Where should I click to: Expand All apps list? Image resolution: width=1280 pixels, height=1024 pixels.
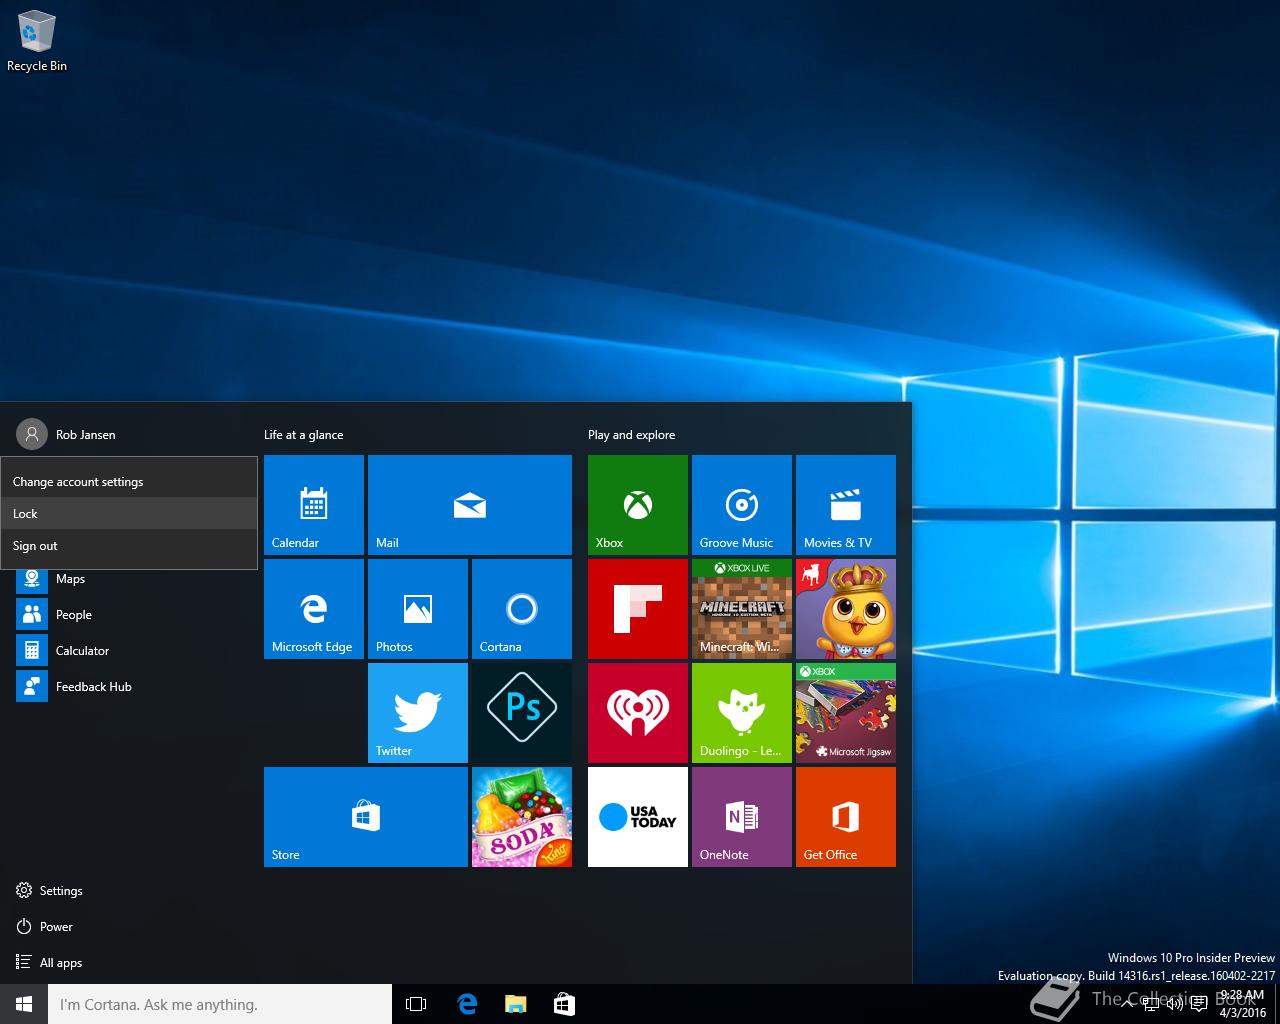[x=129, y=962]
